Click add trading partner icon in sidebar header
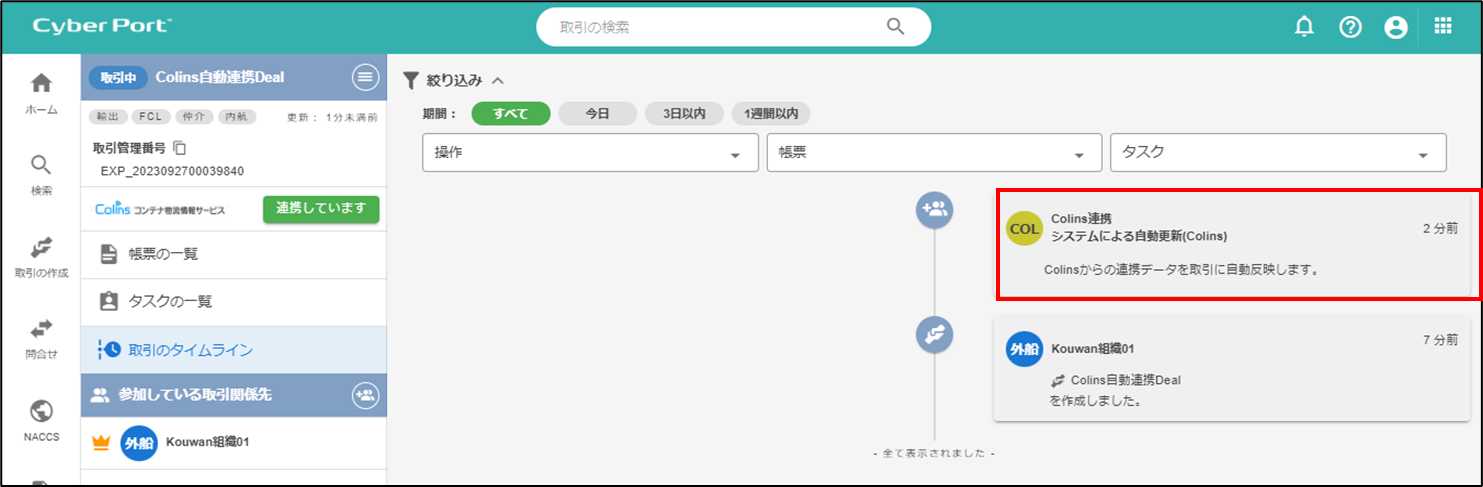 (365, 395)
